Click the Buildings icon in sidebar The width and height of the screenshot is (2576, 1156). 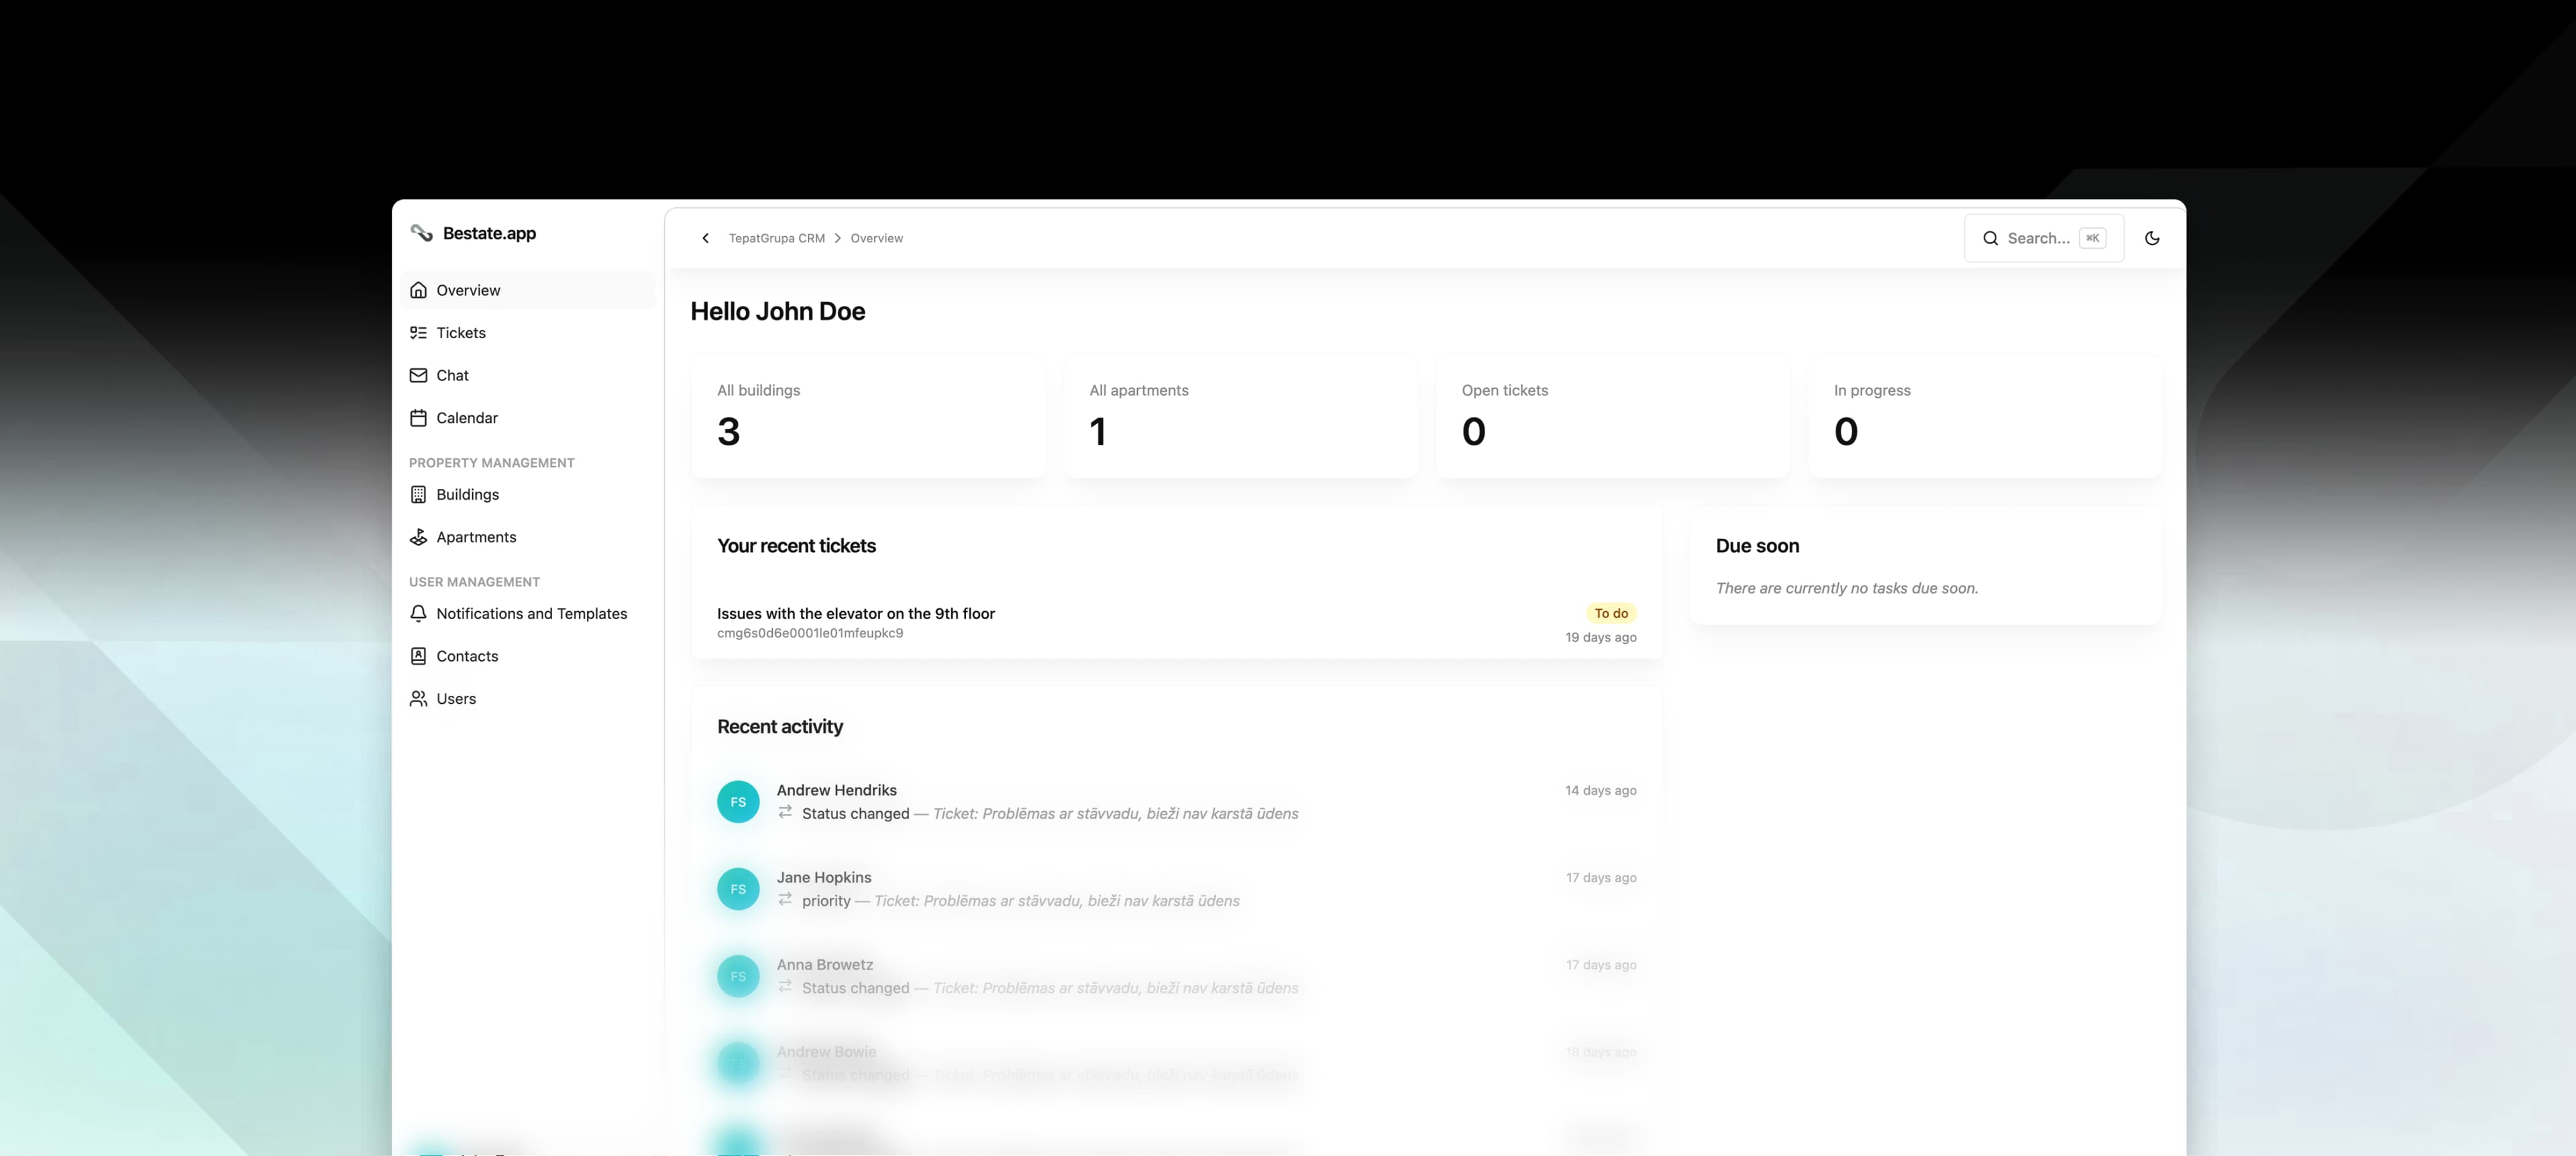[x=418, y=494]
